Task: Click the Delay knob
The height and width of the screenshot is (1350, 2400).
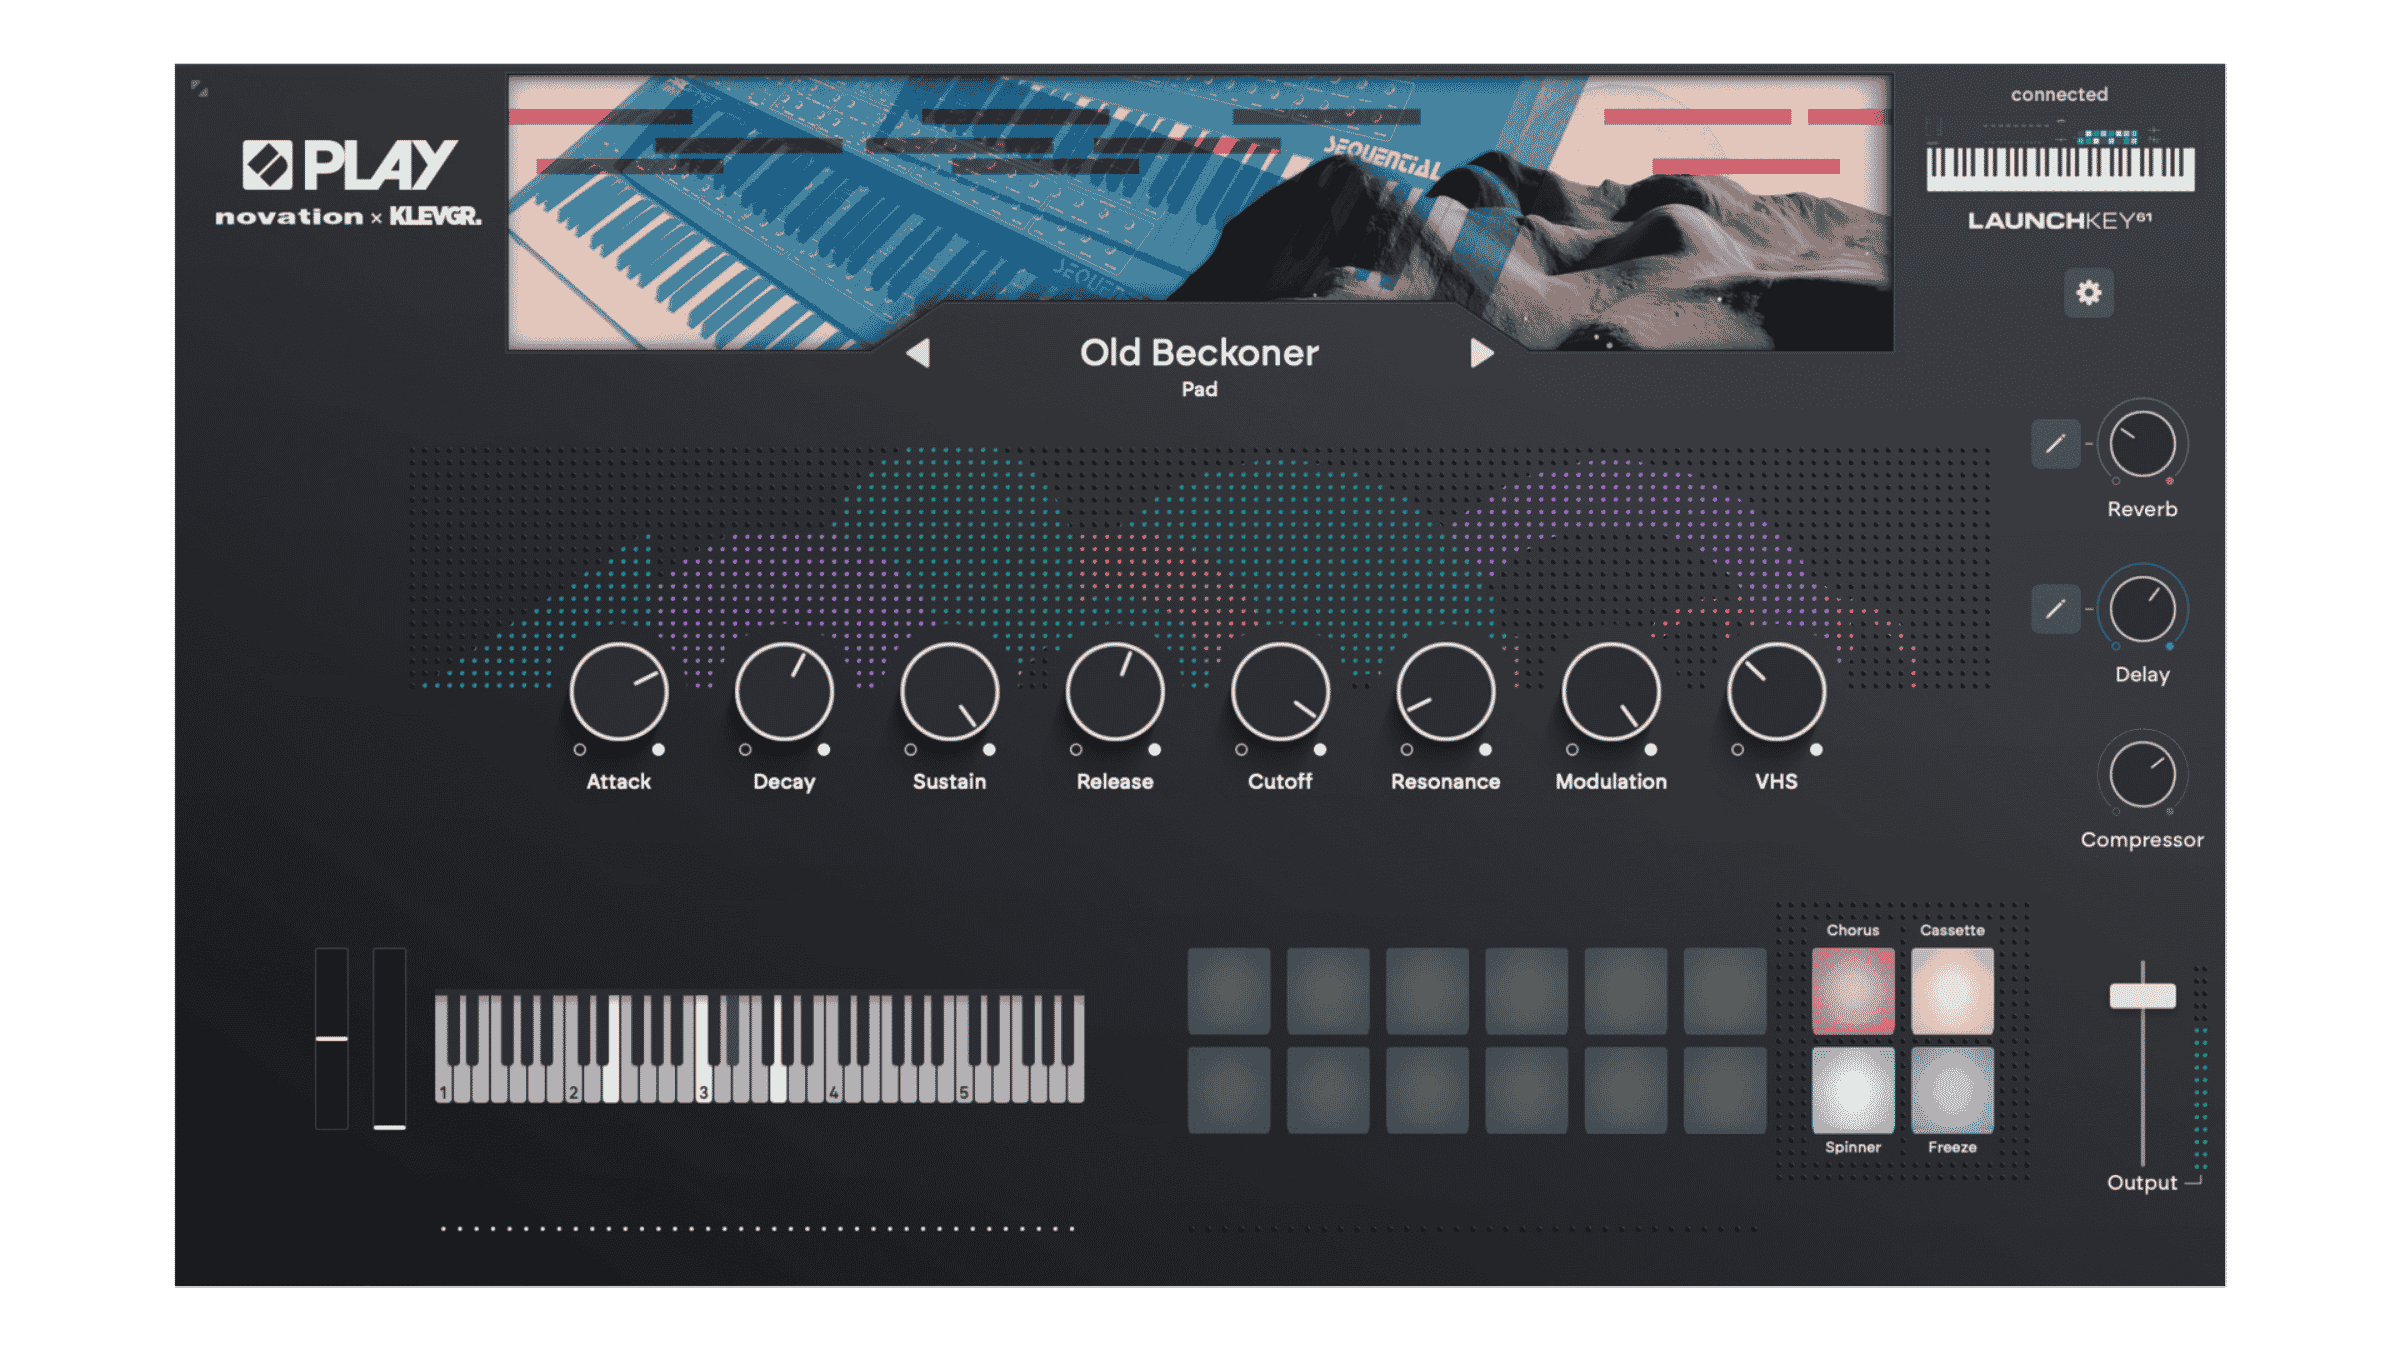Action: click(2142, 609)
